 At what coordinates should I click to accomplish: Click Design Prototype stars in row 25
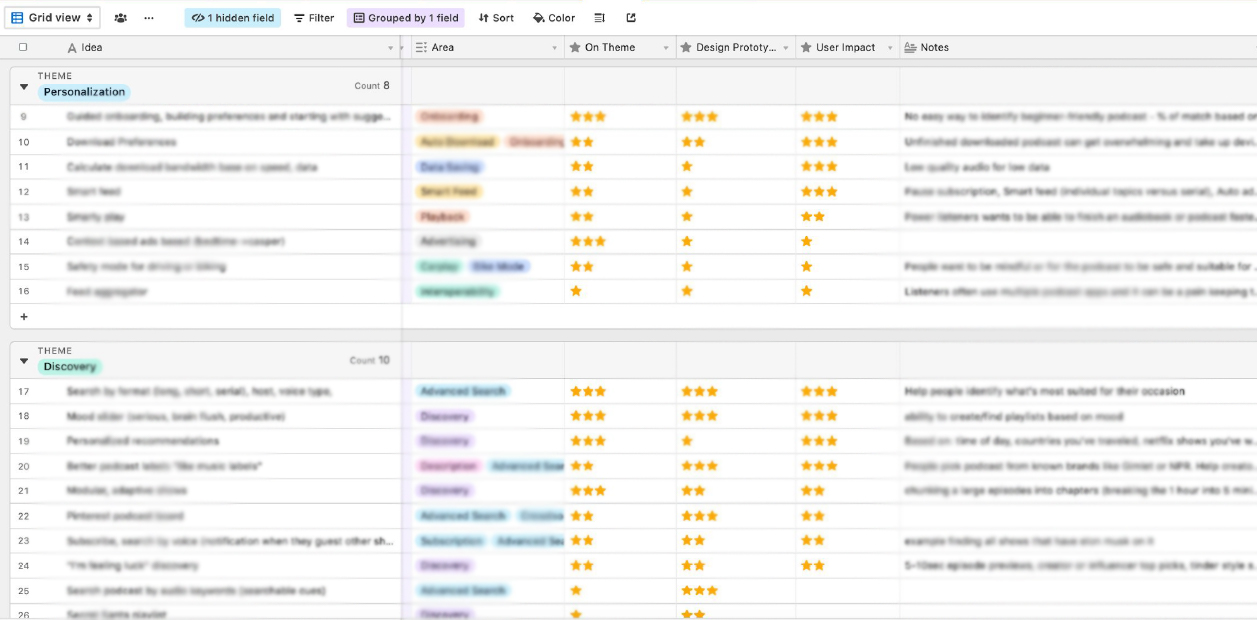pos(699,591)
